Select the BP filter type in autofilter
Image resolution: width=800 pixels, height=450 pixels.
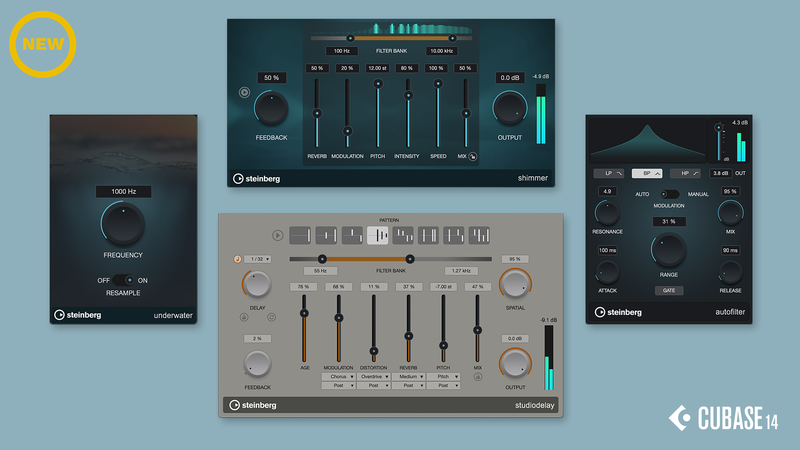(647, 173)
